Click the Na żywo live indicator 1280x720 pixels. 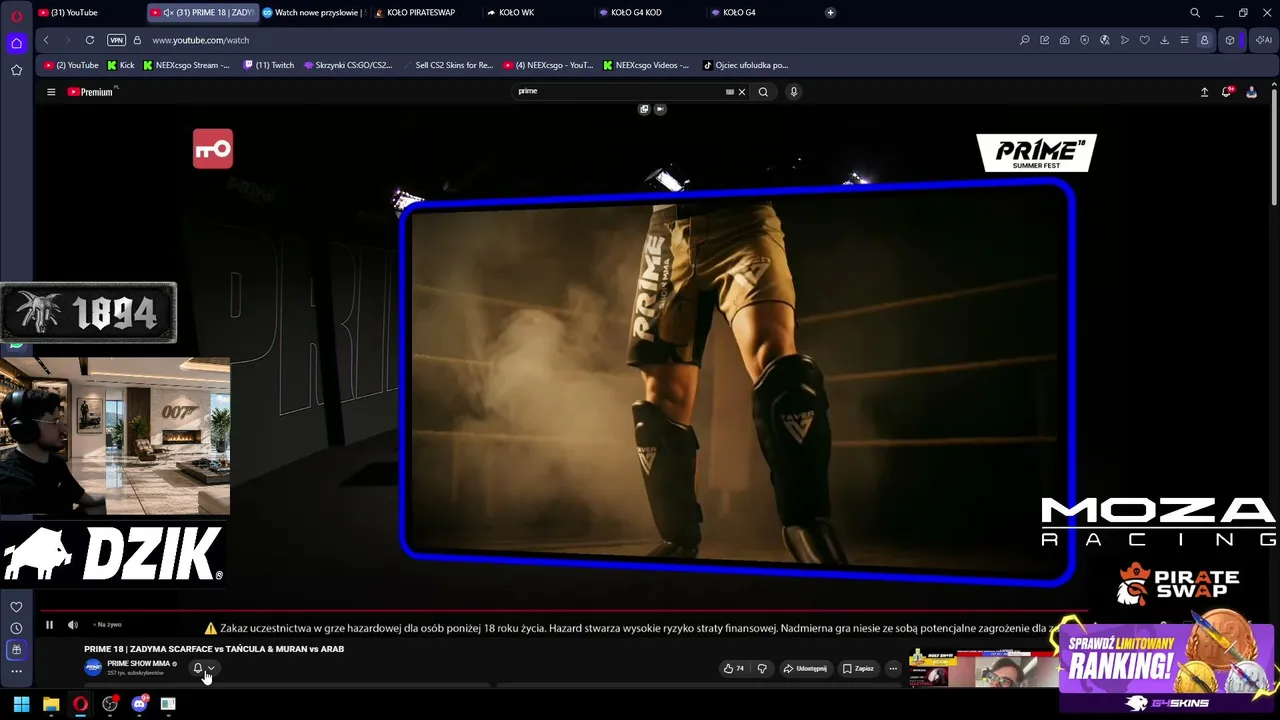pyautogui.click(x=109, y=625)
